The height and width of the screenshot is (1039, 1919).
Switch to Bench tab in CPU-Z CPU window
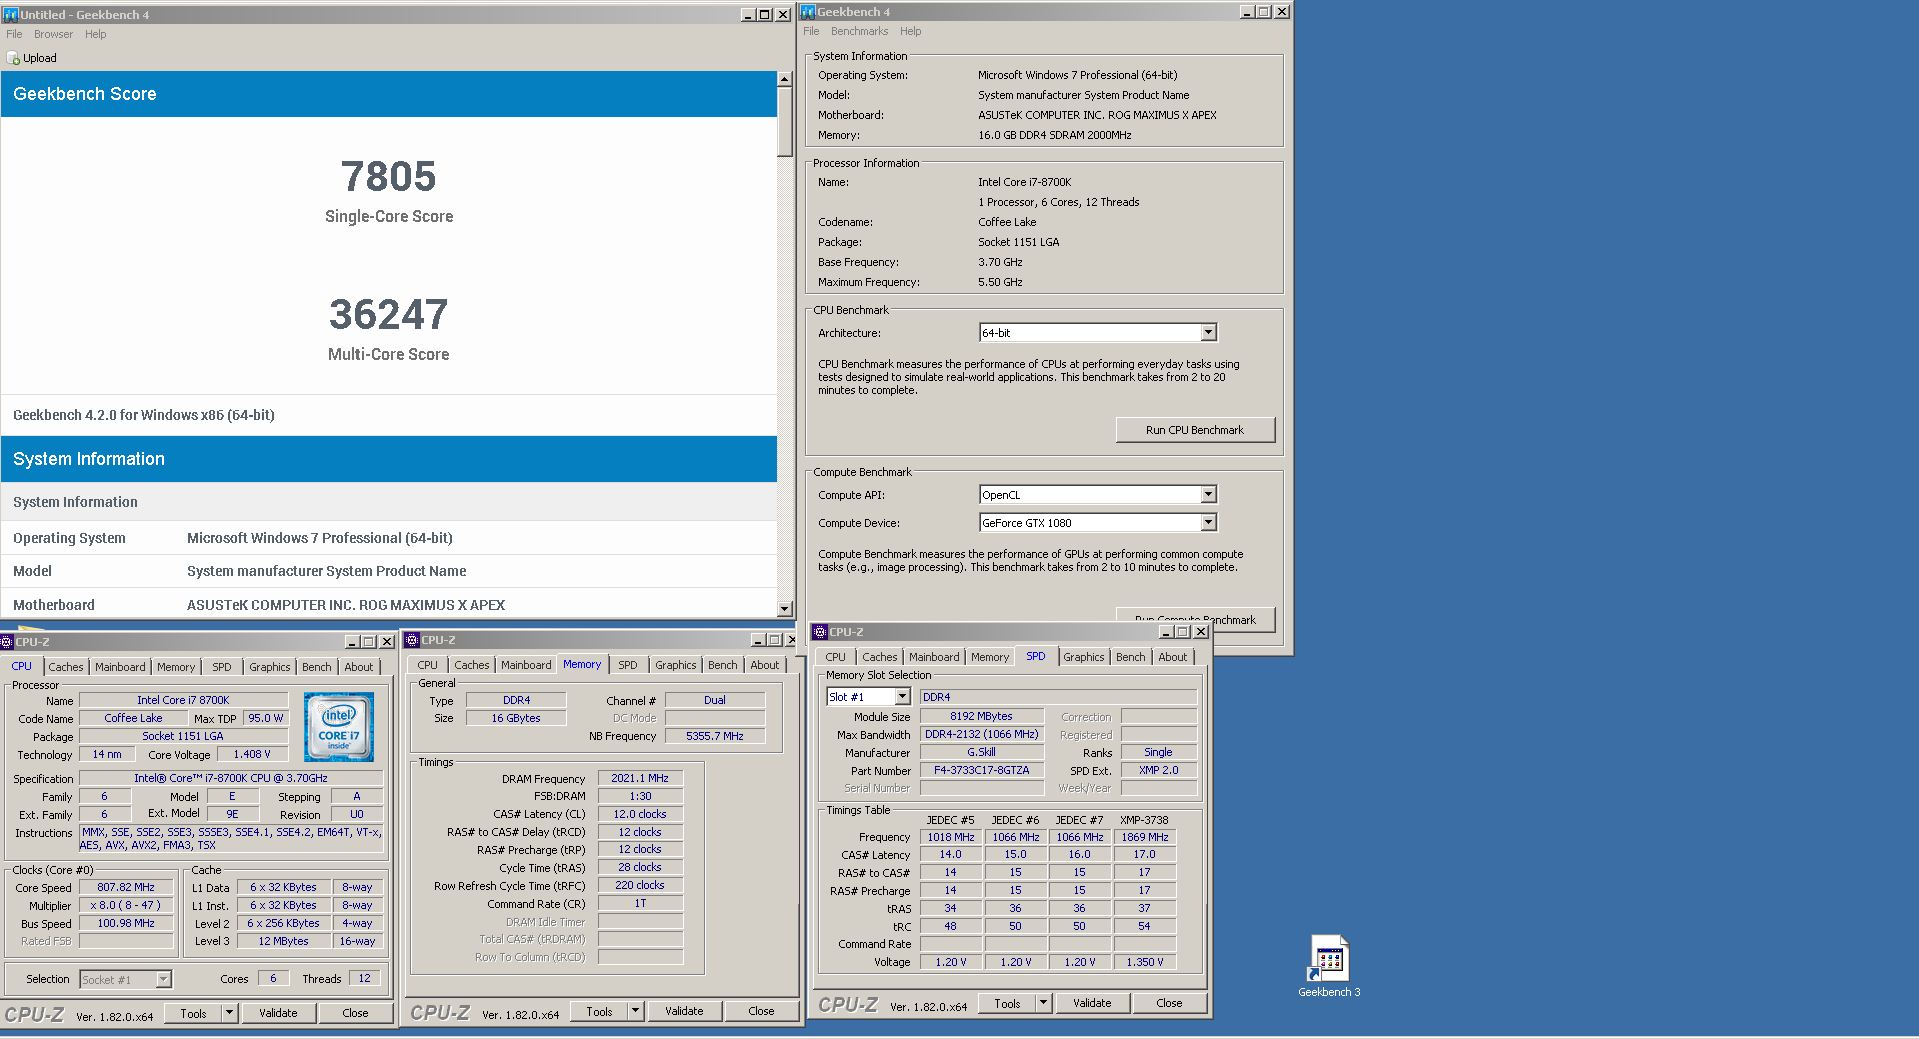click(316, 667)
